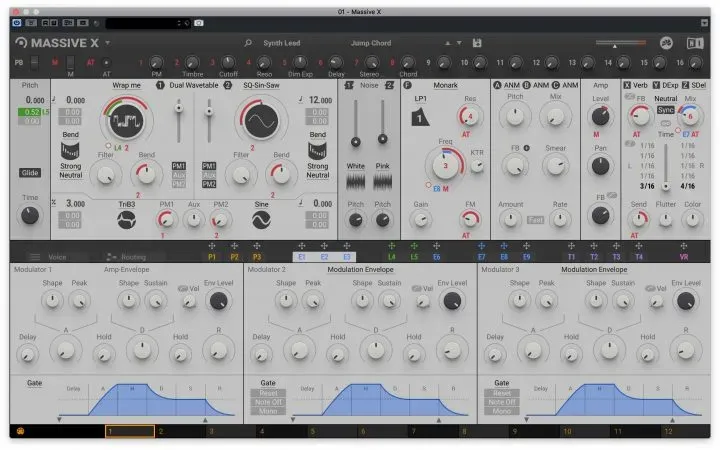Toggle PM1 routing on oscillator 1
This screenshot has width=720, height=450.
click(179, 166)
